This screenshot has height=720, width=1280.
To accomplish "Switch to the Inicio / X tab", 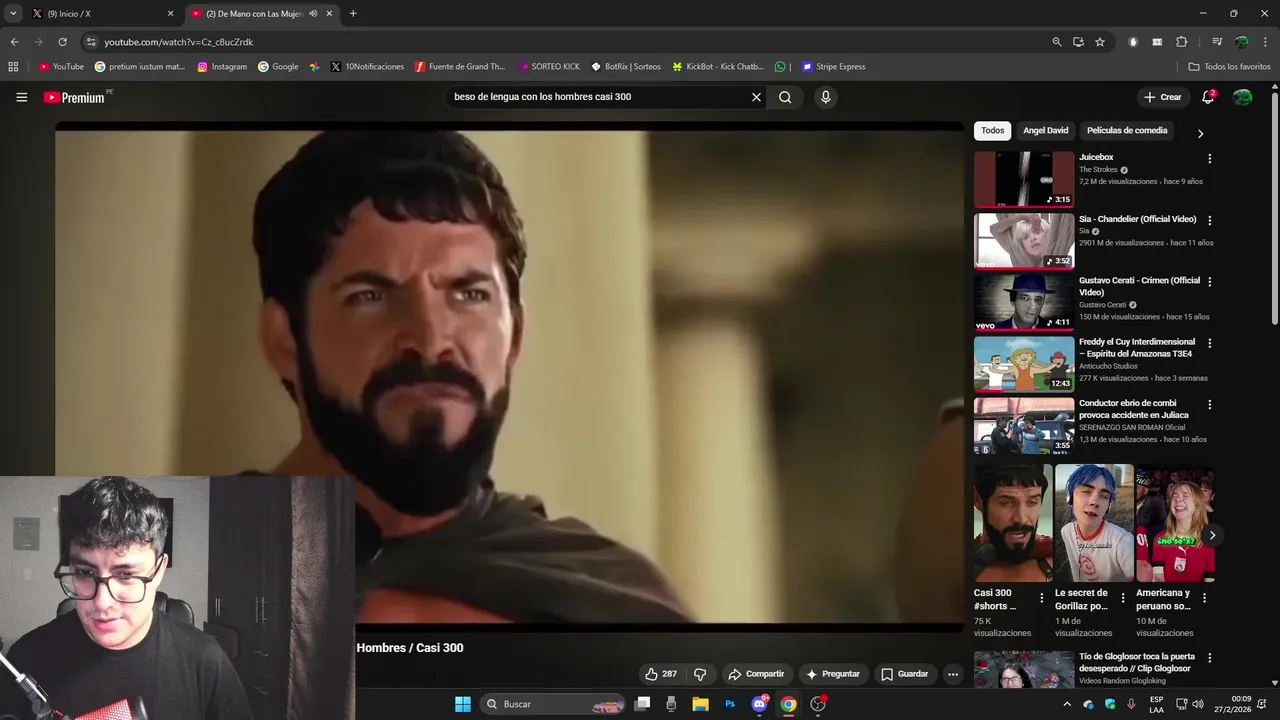I will click(x=98, y=14).
